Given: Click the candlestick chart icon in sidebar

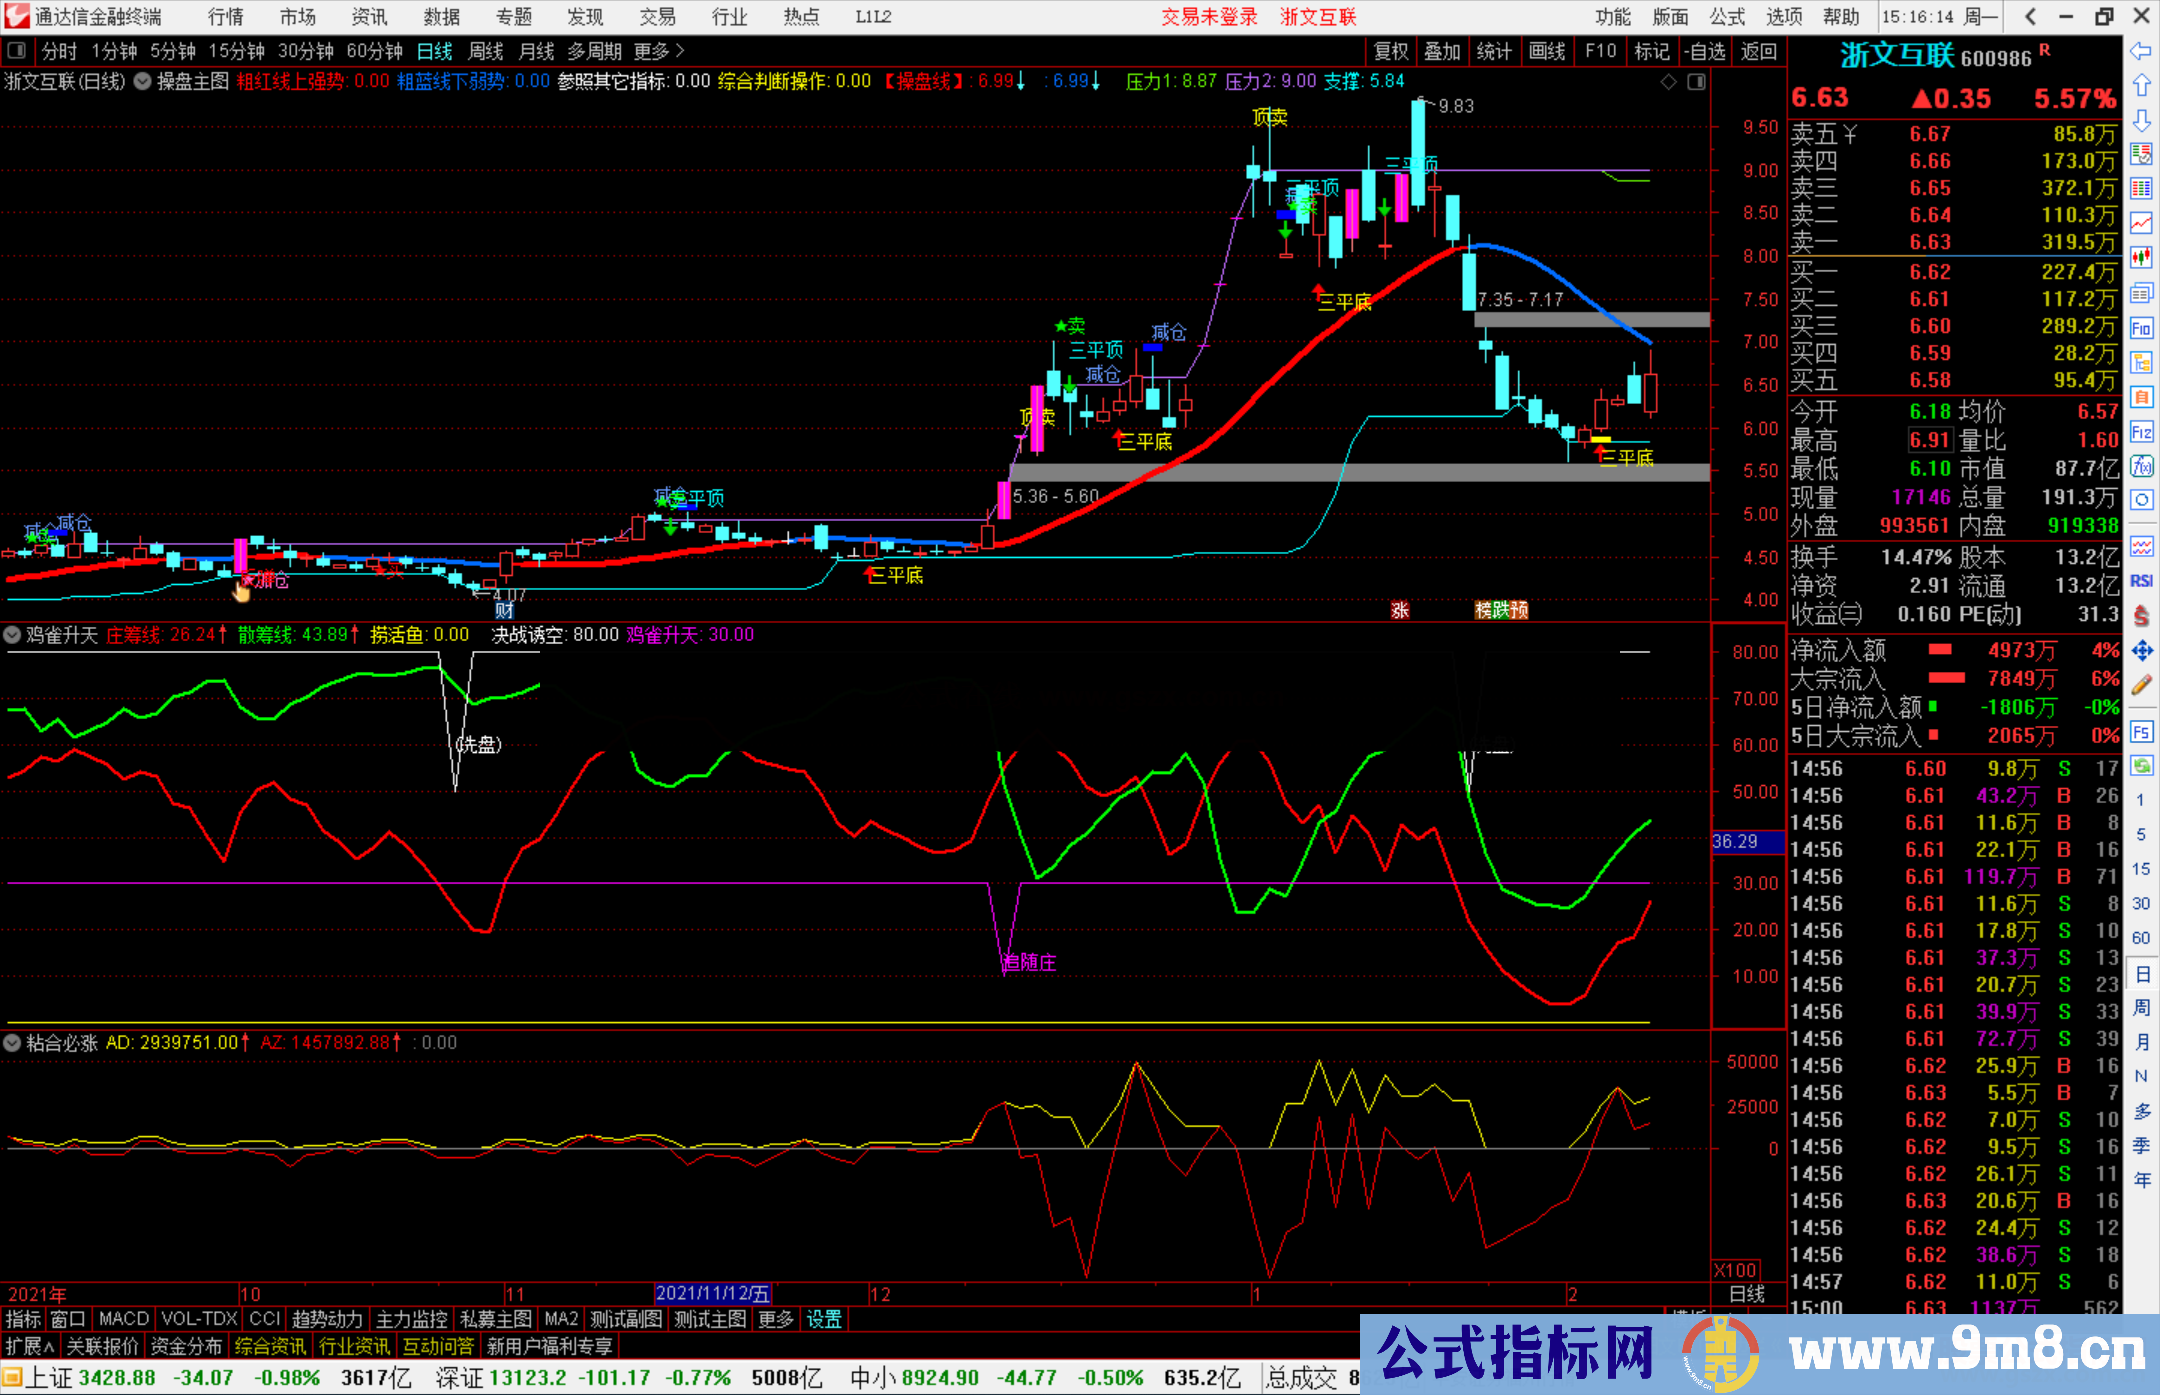Looking at the screenshot, I should 2141,257.
